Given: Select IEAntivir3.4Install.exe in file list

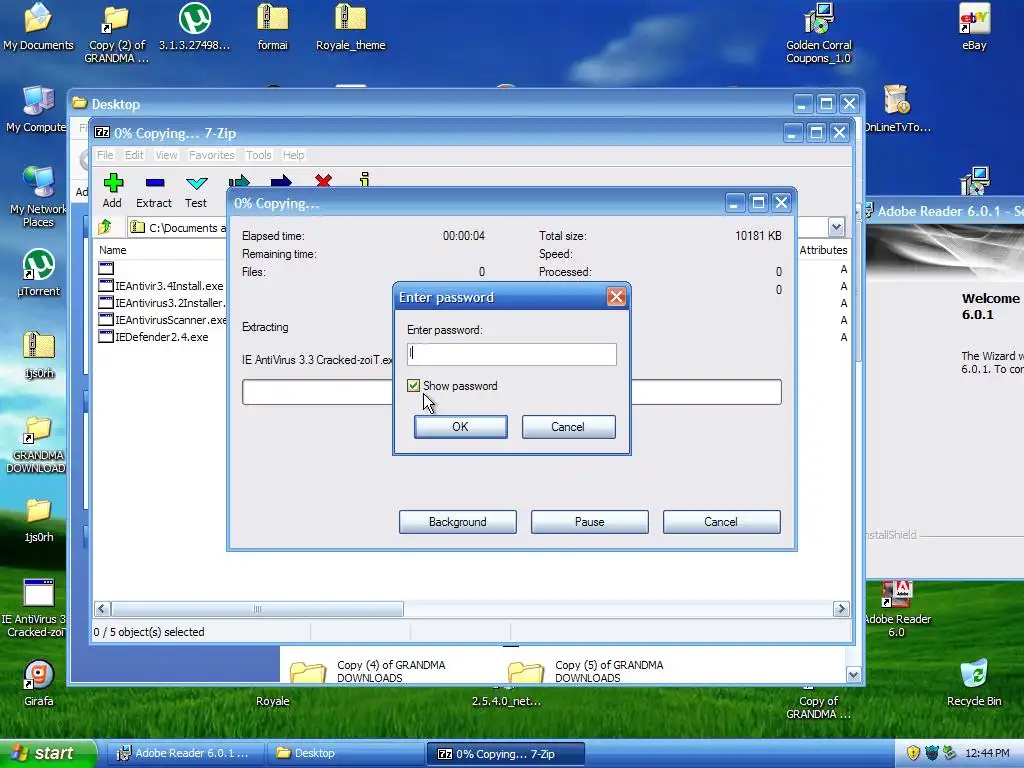Looking at the screenshot, I should pyautogui.click(x=161, y=285).
